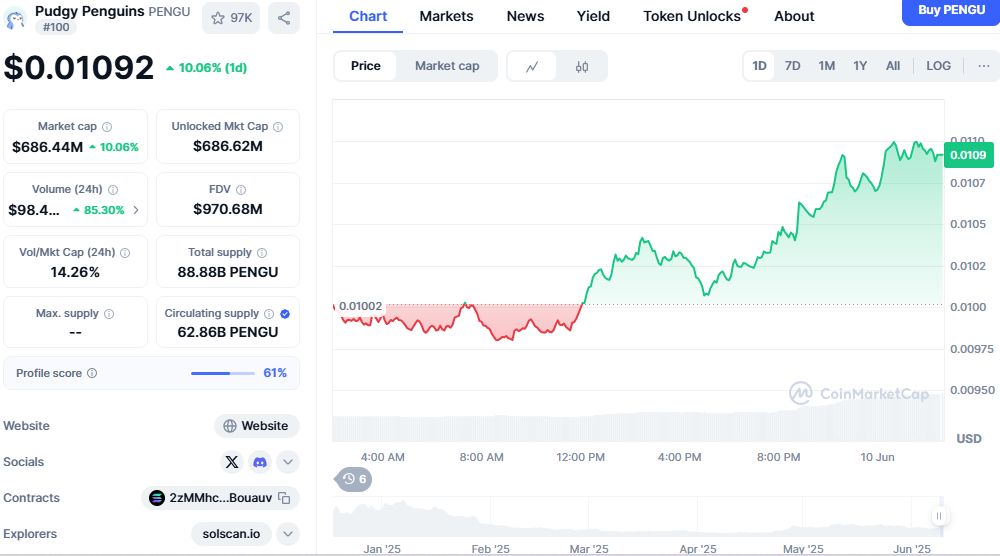The width and height of the screenshot is (1000, 556).
Task: Expand the Socials dropdown chevron
Action: [x=288, y=462]
